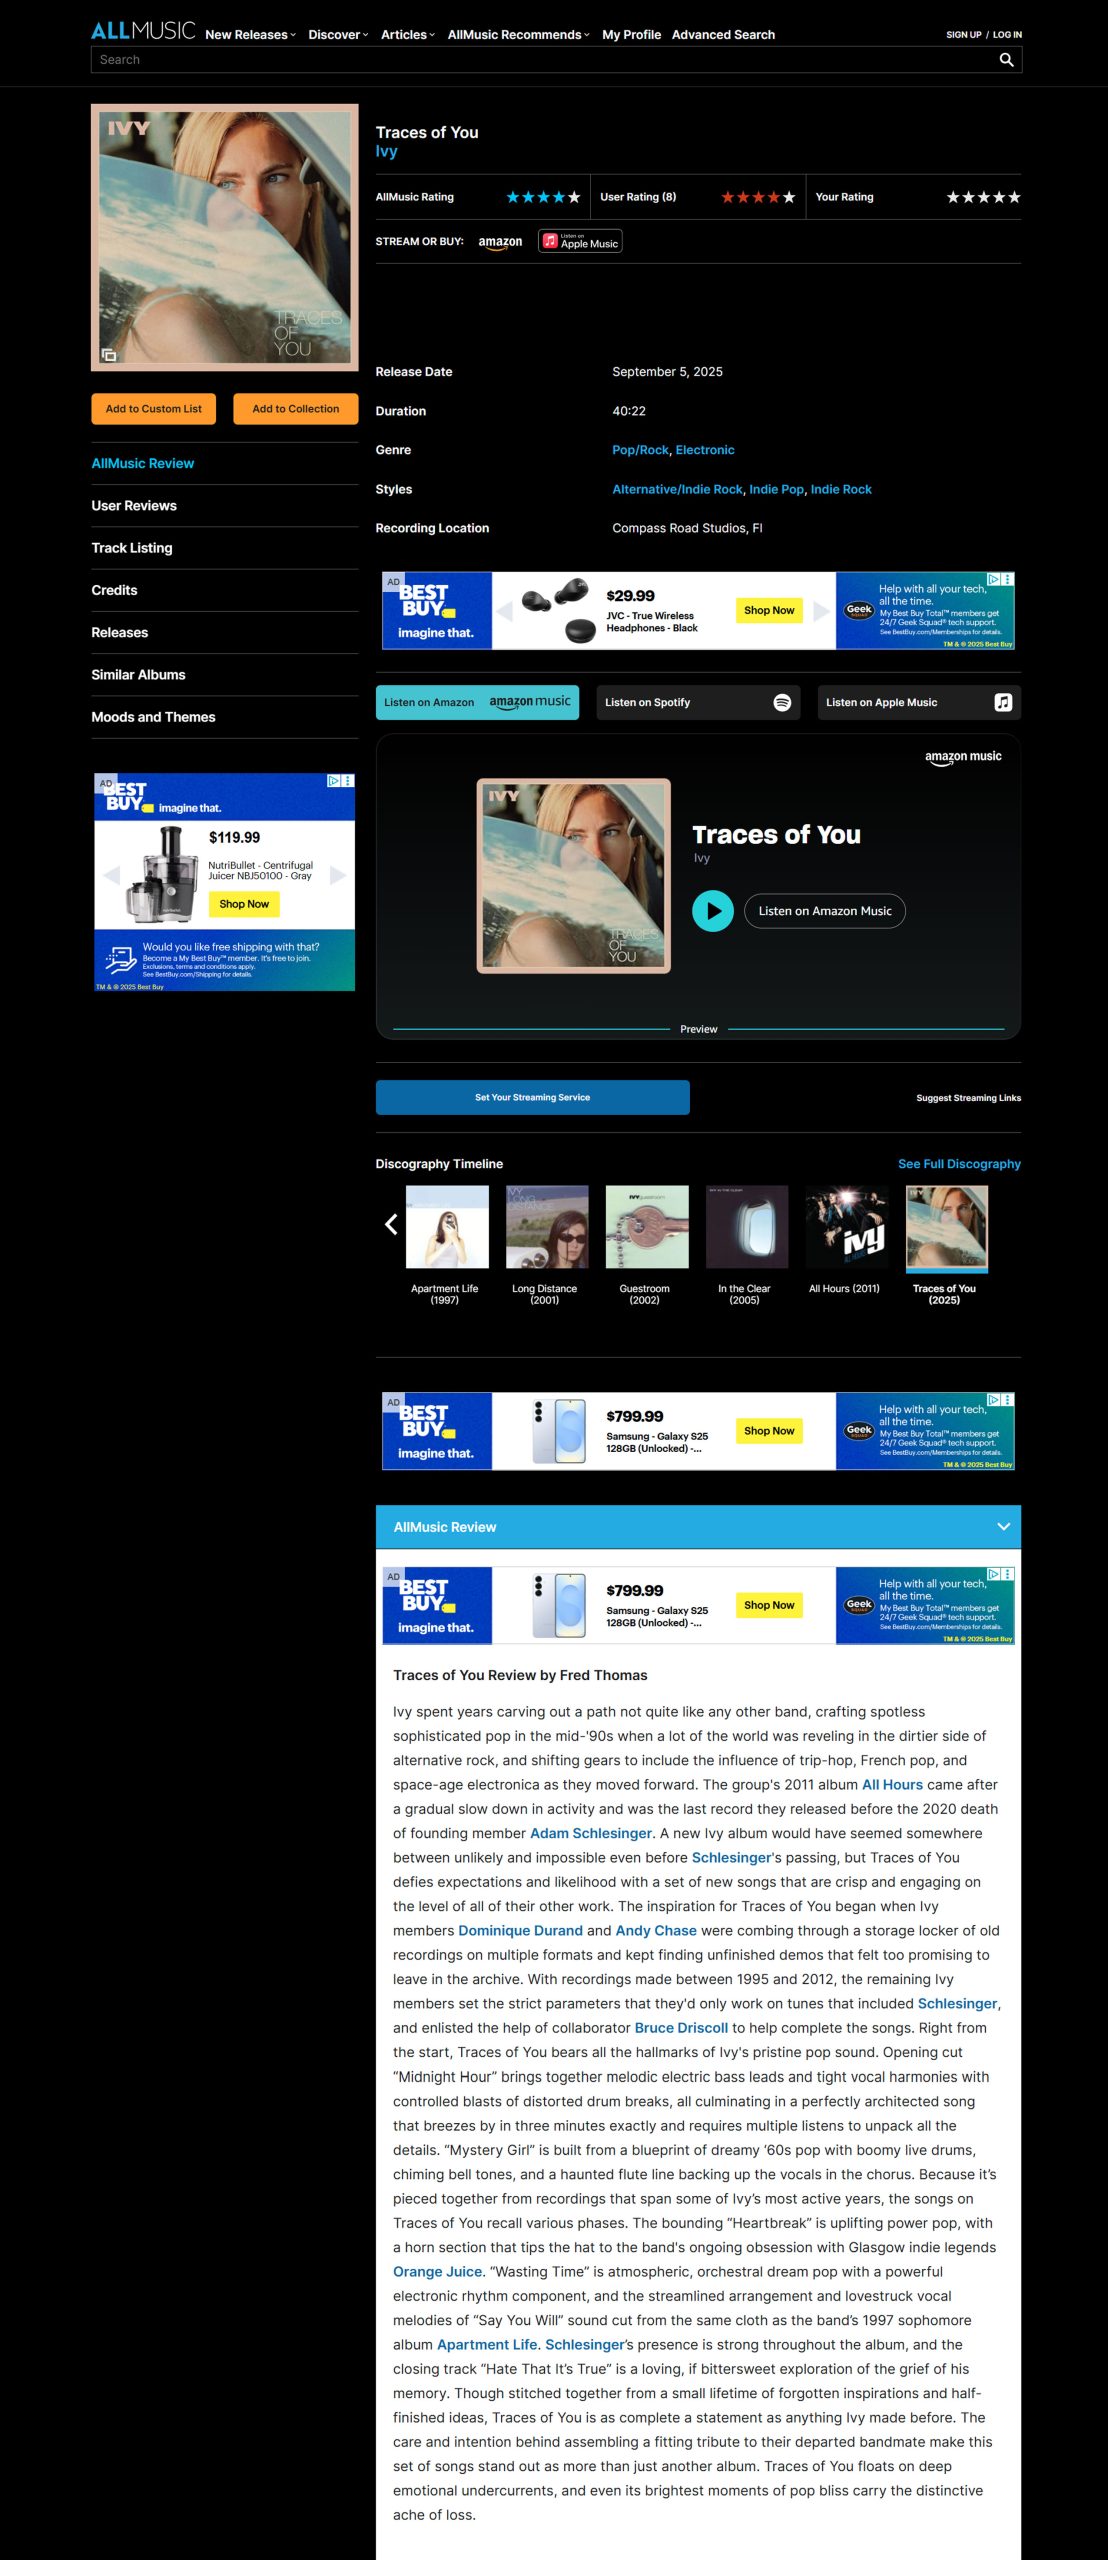Open the New Releases dropdown menu
This screenshot has width=1108, height=2560.
pos(250,35)
